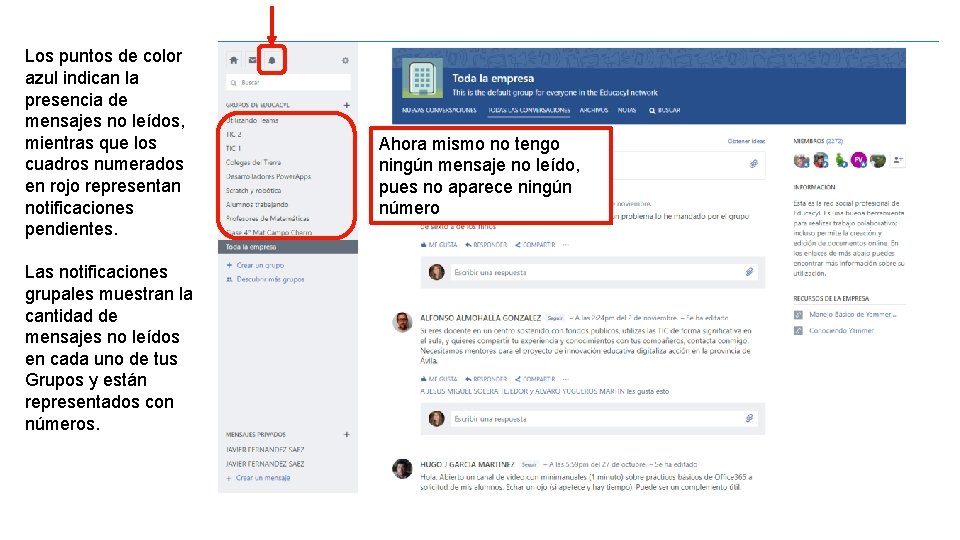Screen dimensions: 960x540
Task: Click the HUGO J GARCIA MARTINEZ name link
Action: tap(467, 465)
